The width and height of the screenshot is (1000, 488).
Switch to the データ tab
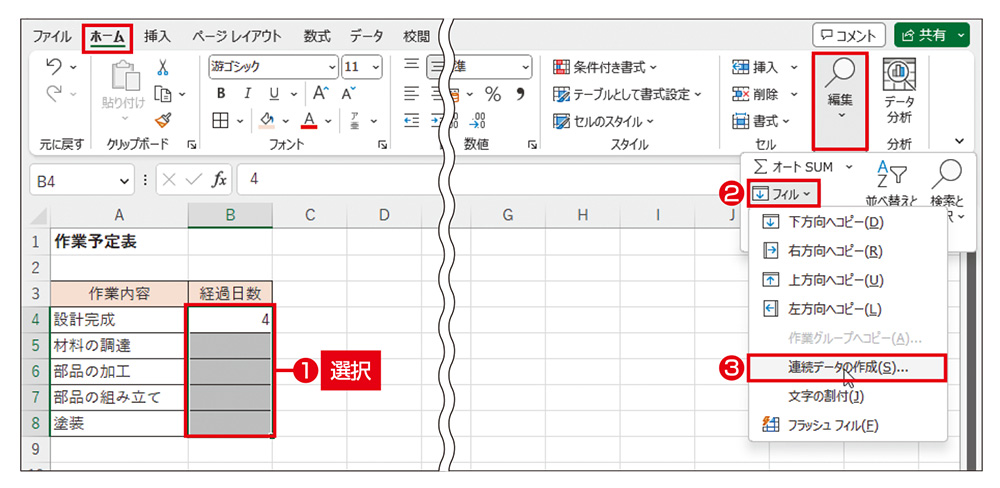tap(366, 36)
